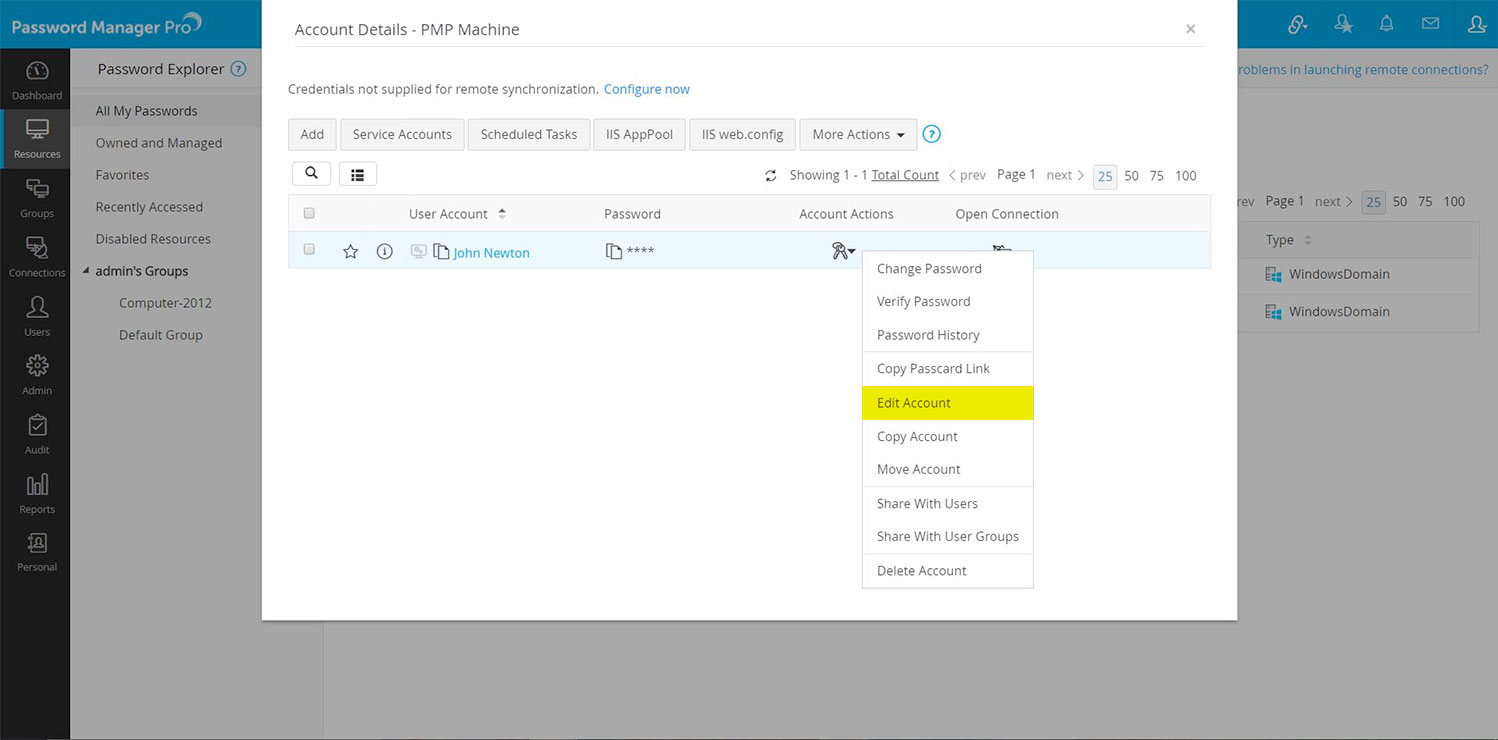Open the search magnifier icon above the table

click(x=311, y=172)
